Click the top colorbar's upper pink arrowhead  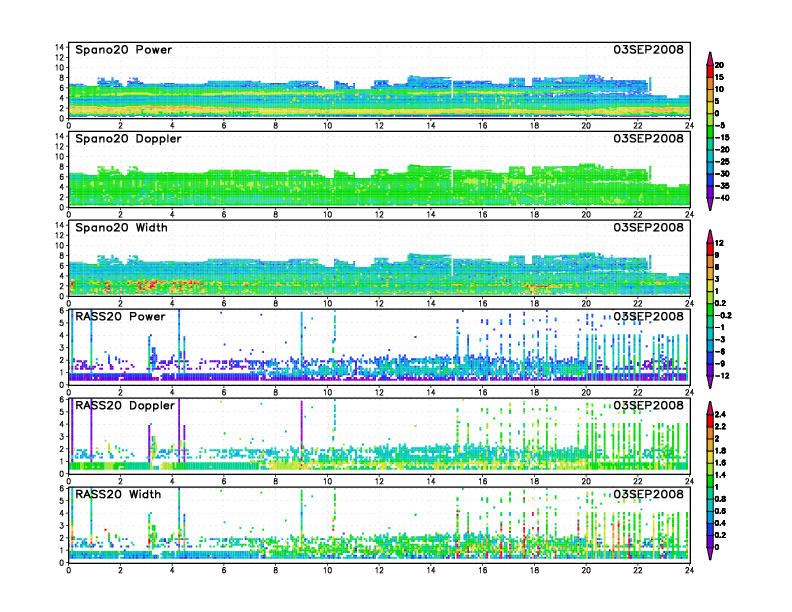[710, 58]
